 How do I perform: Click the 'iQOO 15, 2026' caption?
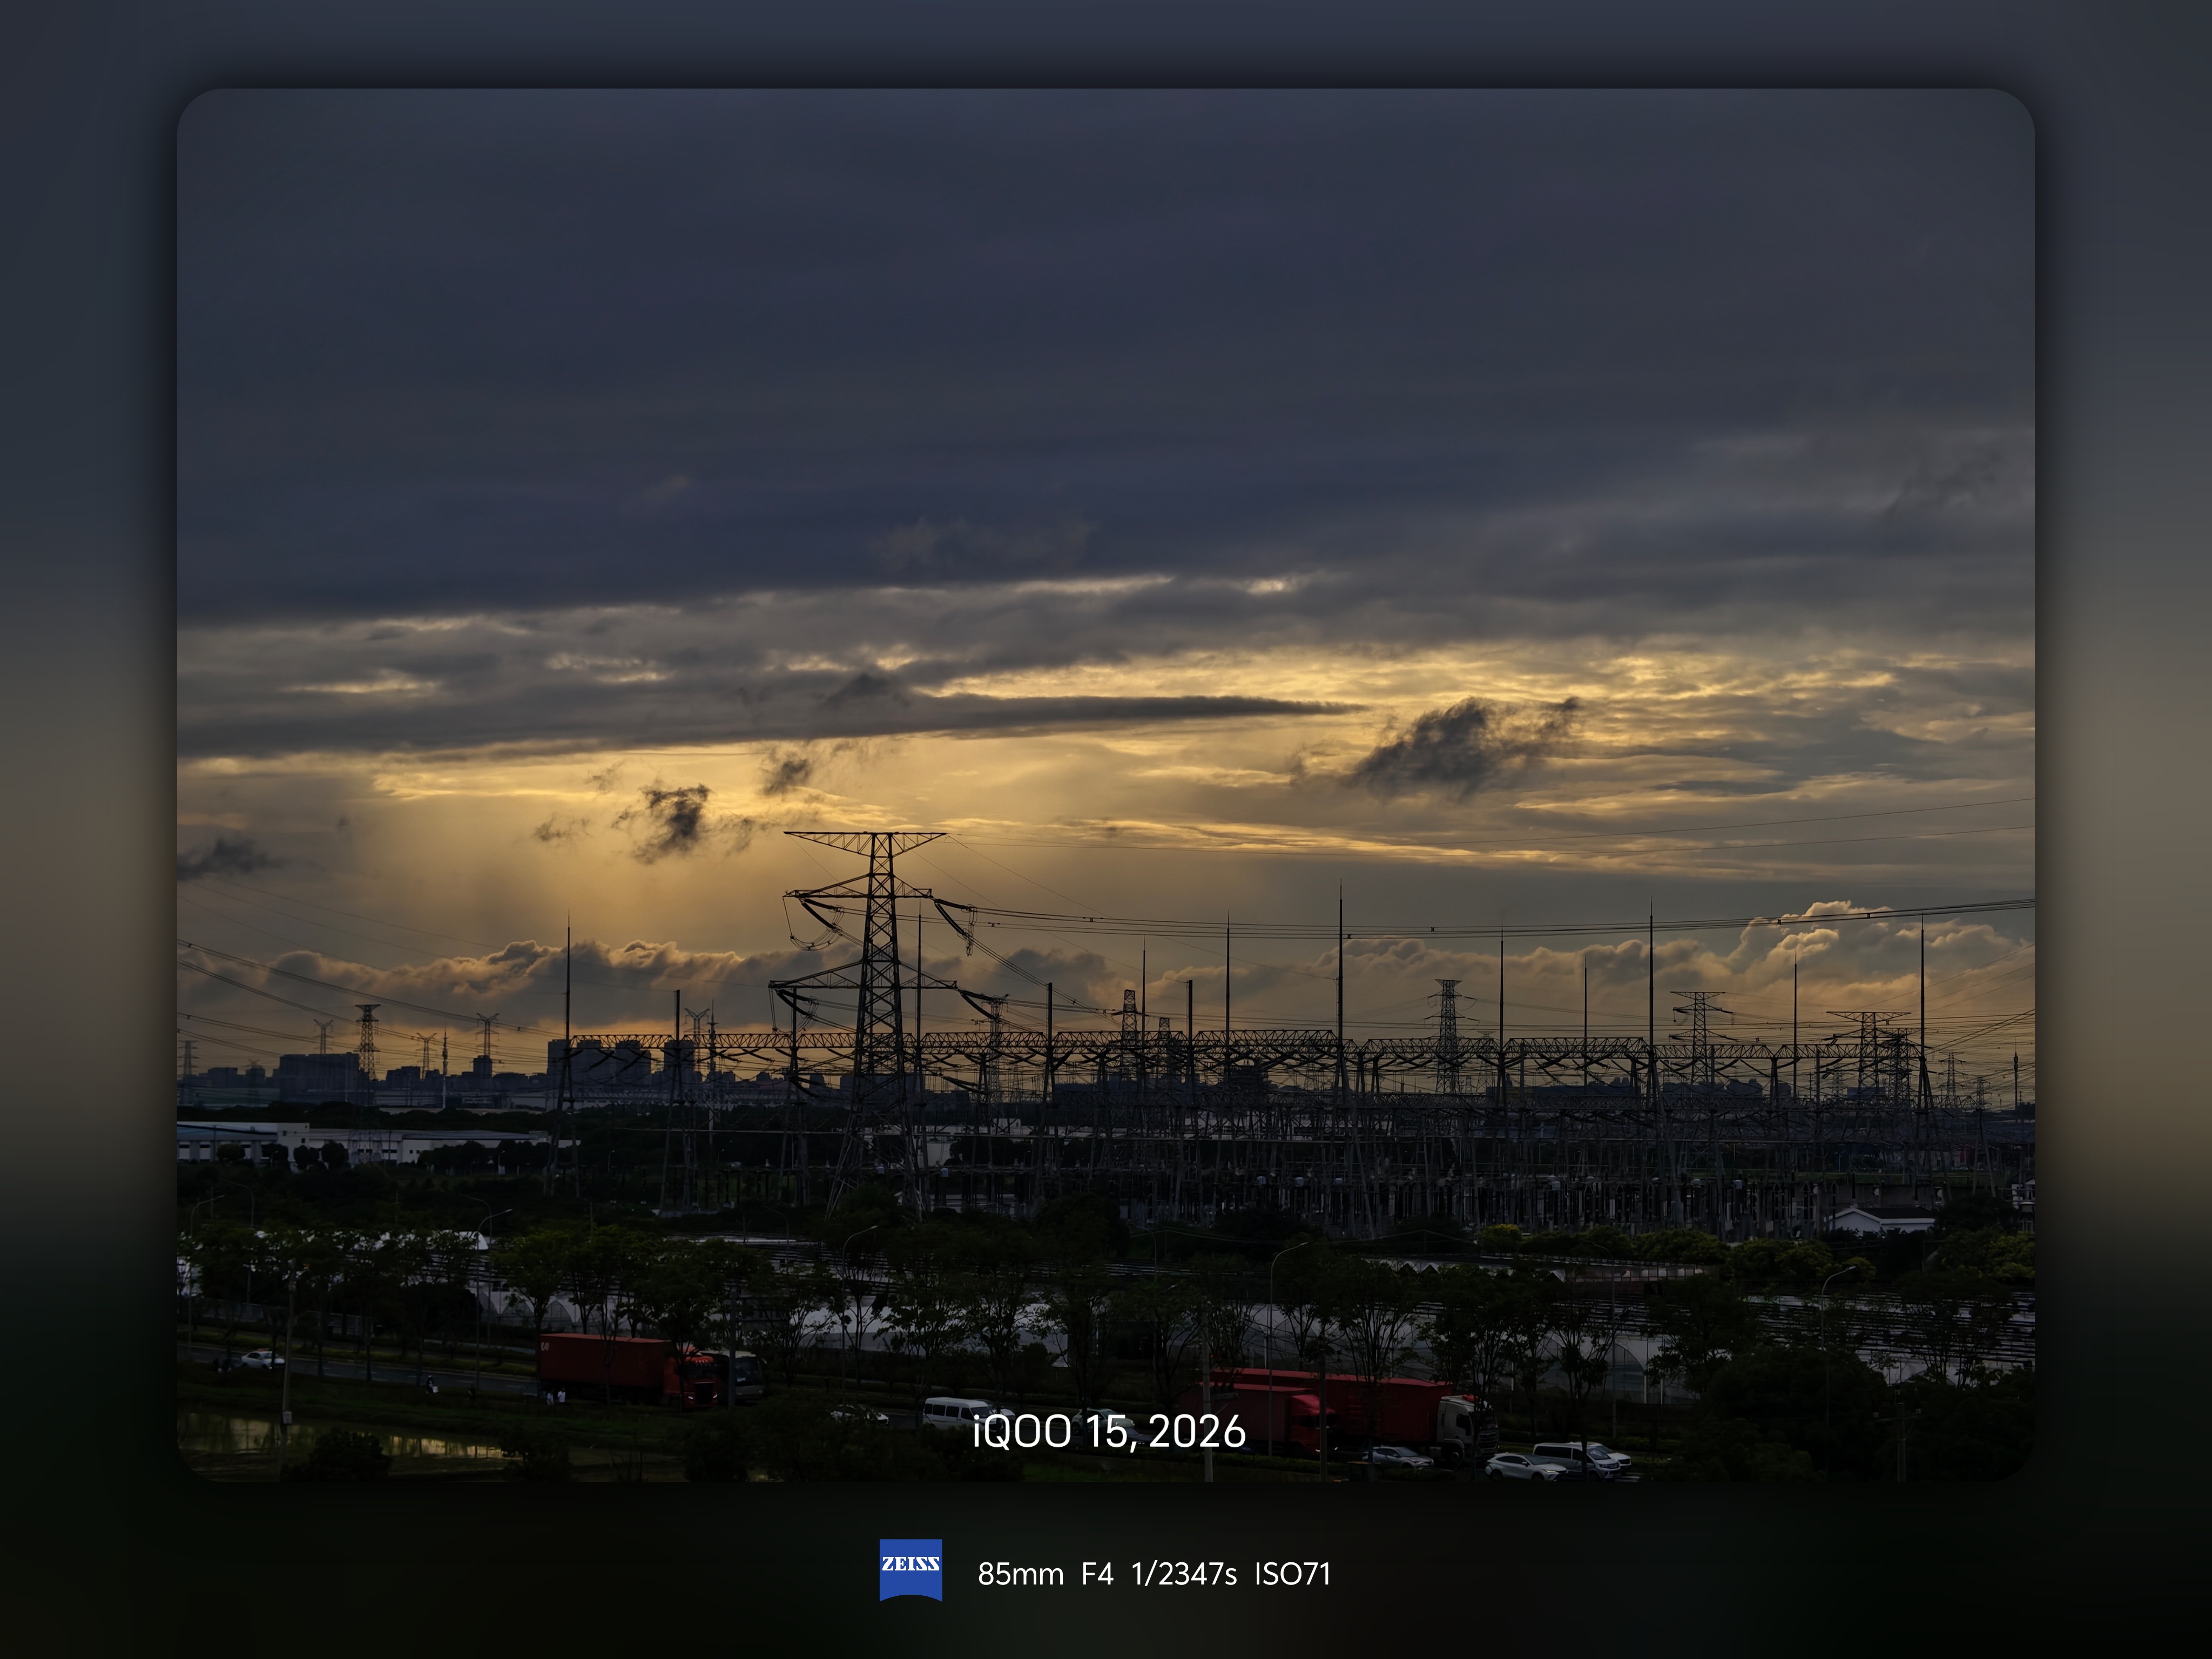point(1108,1432)
